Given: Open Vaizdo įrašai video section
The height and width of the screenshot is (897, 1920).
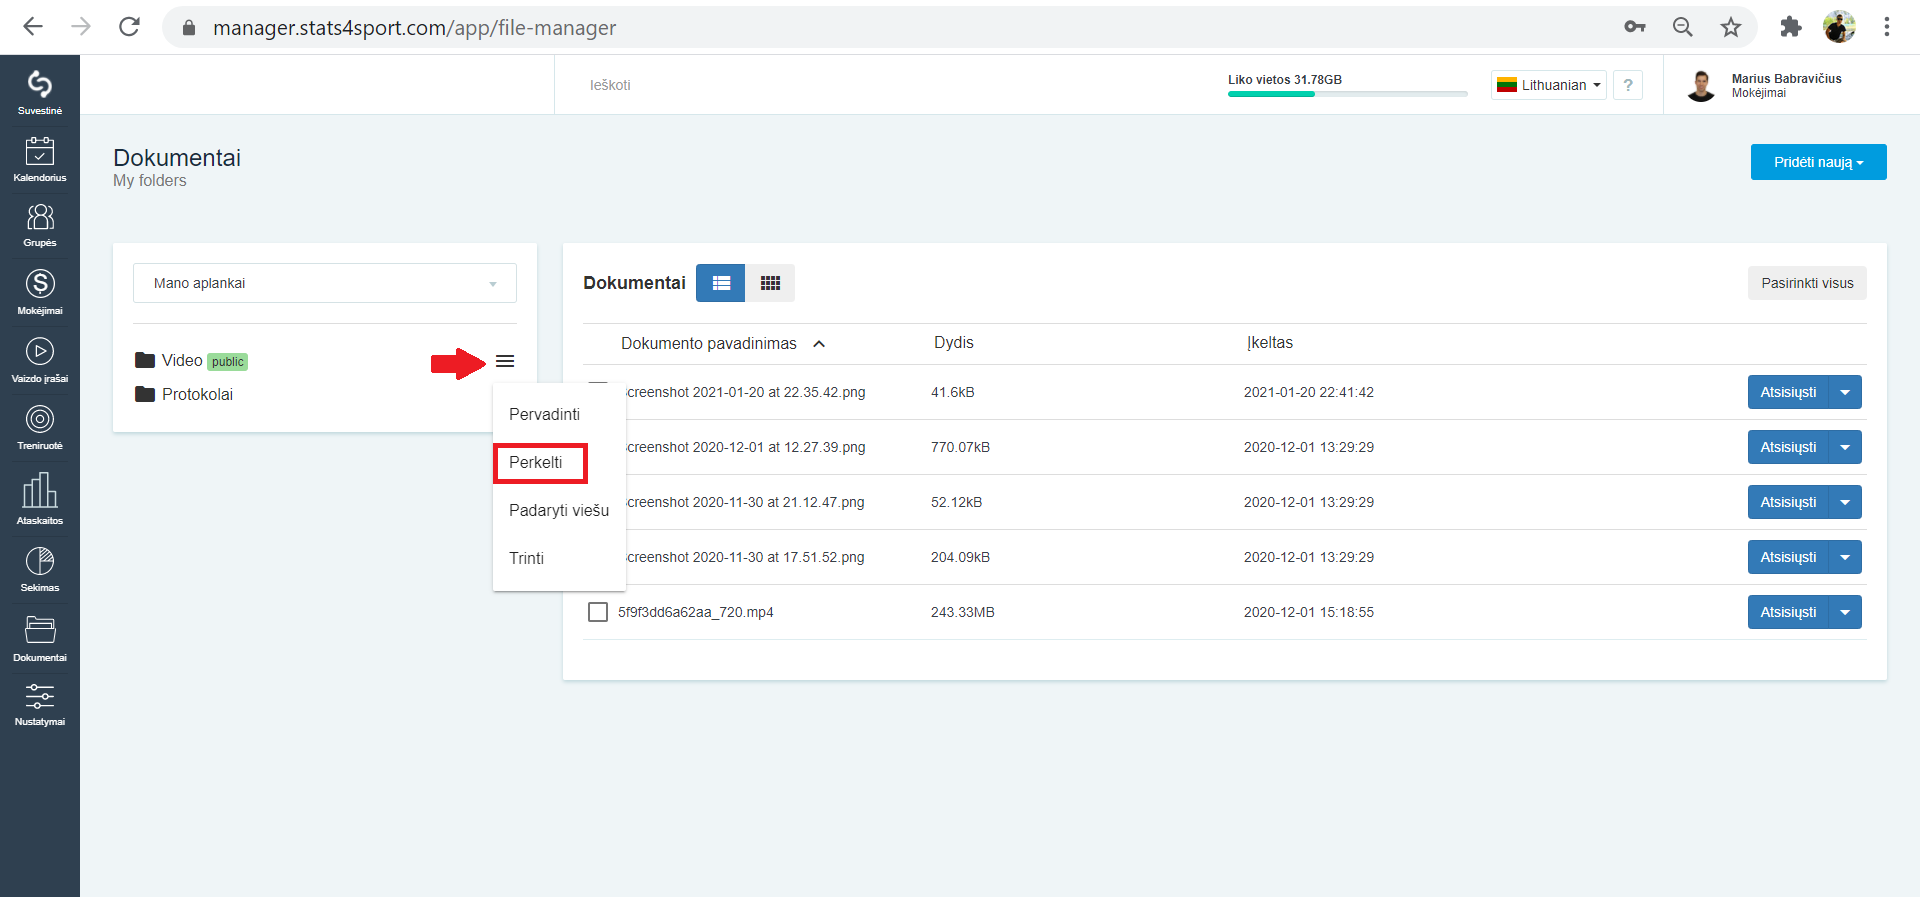Looking at the screenshot, I should pyautogui.click(x=40, y=360).
